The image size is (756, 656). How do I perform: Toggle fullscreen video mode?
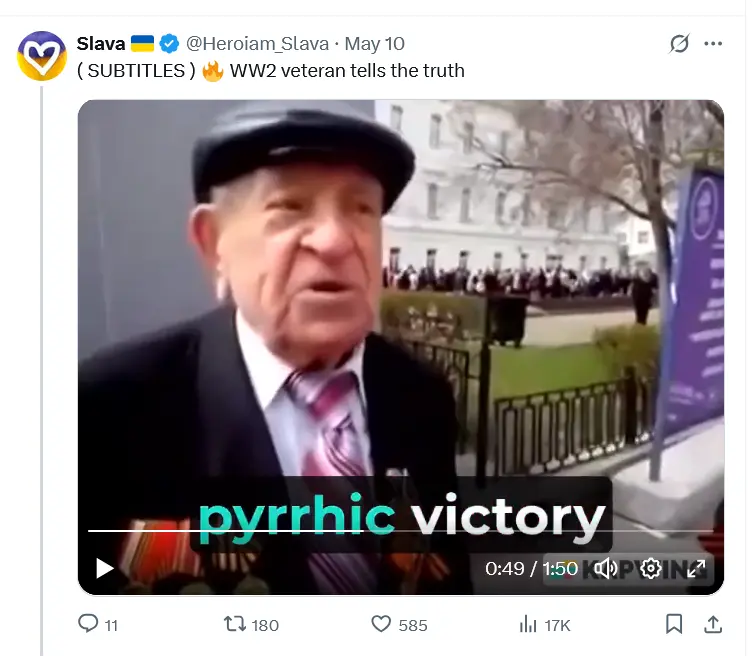[x=696, y=569]
